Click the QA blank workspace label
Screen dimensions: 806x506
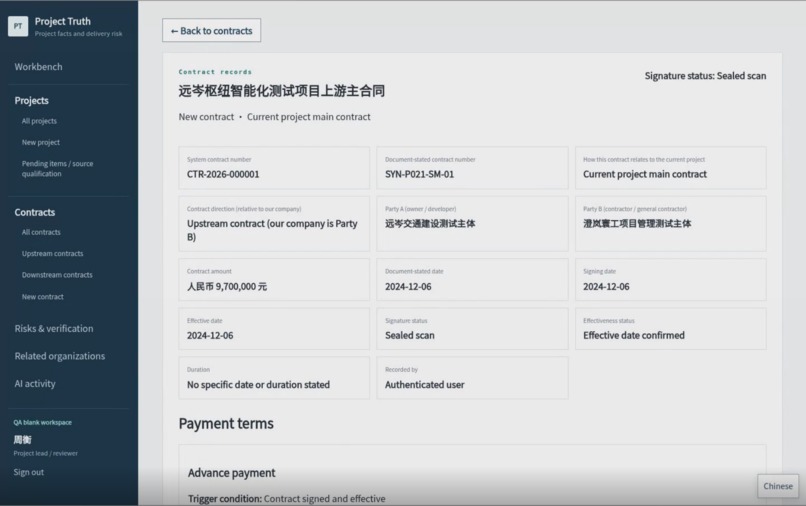[43, 422]
